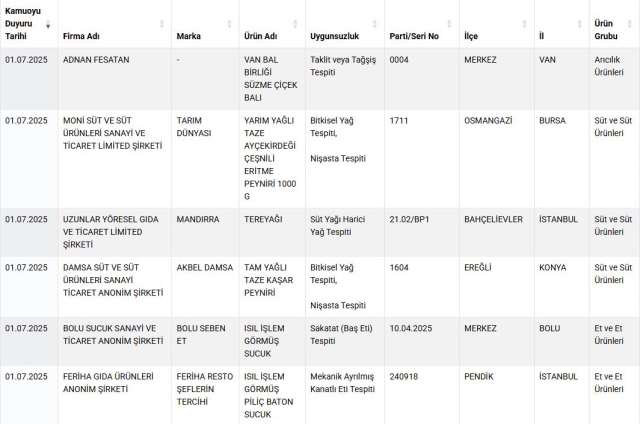Click the TARIM DÜNYASI brand cell
The width and height of the screenshot is (640, 424).
click(x=193, y=127)
